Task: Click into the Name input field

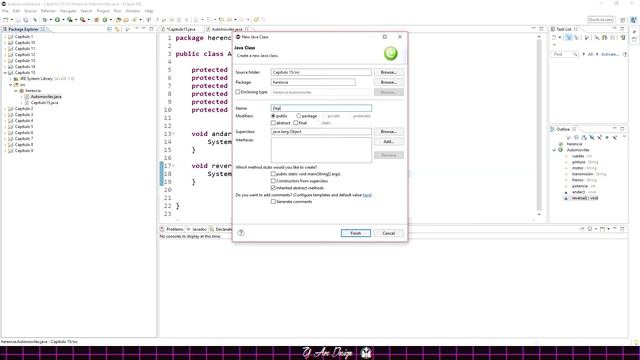Action: pos(321,108)
